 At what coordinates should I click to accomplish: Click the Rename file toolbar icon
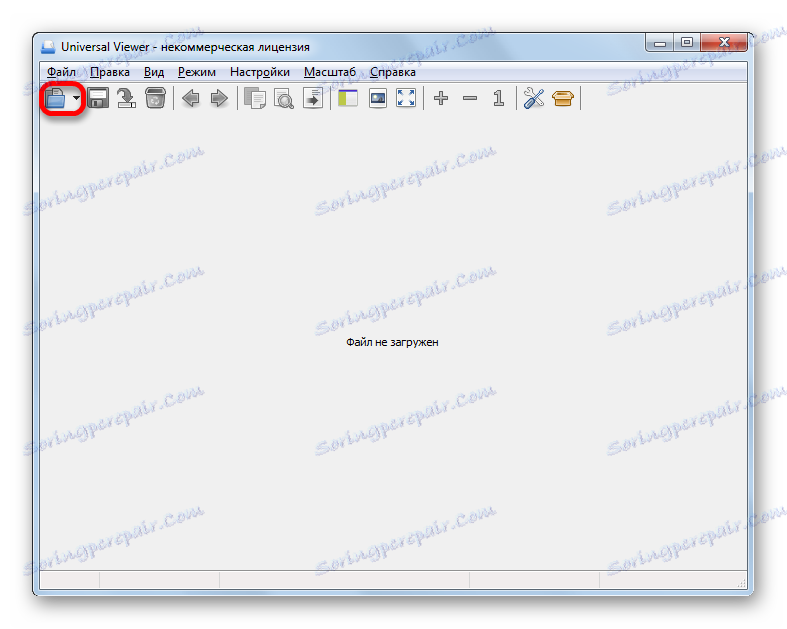pos(126,98)
